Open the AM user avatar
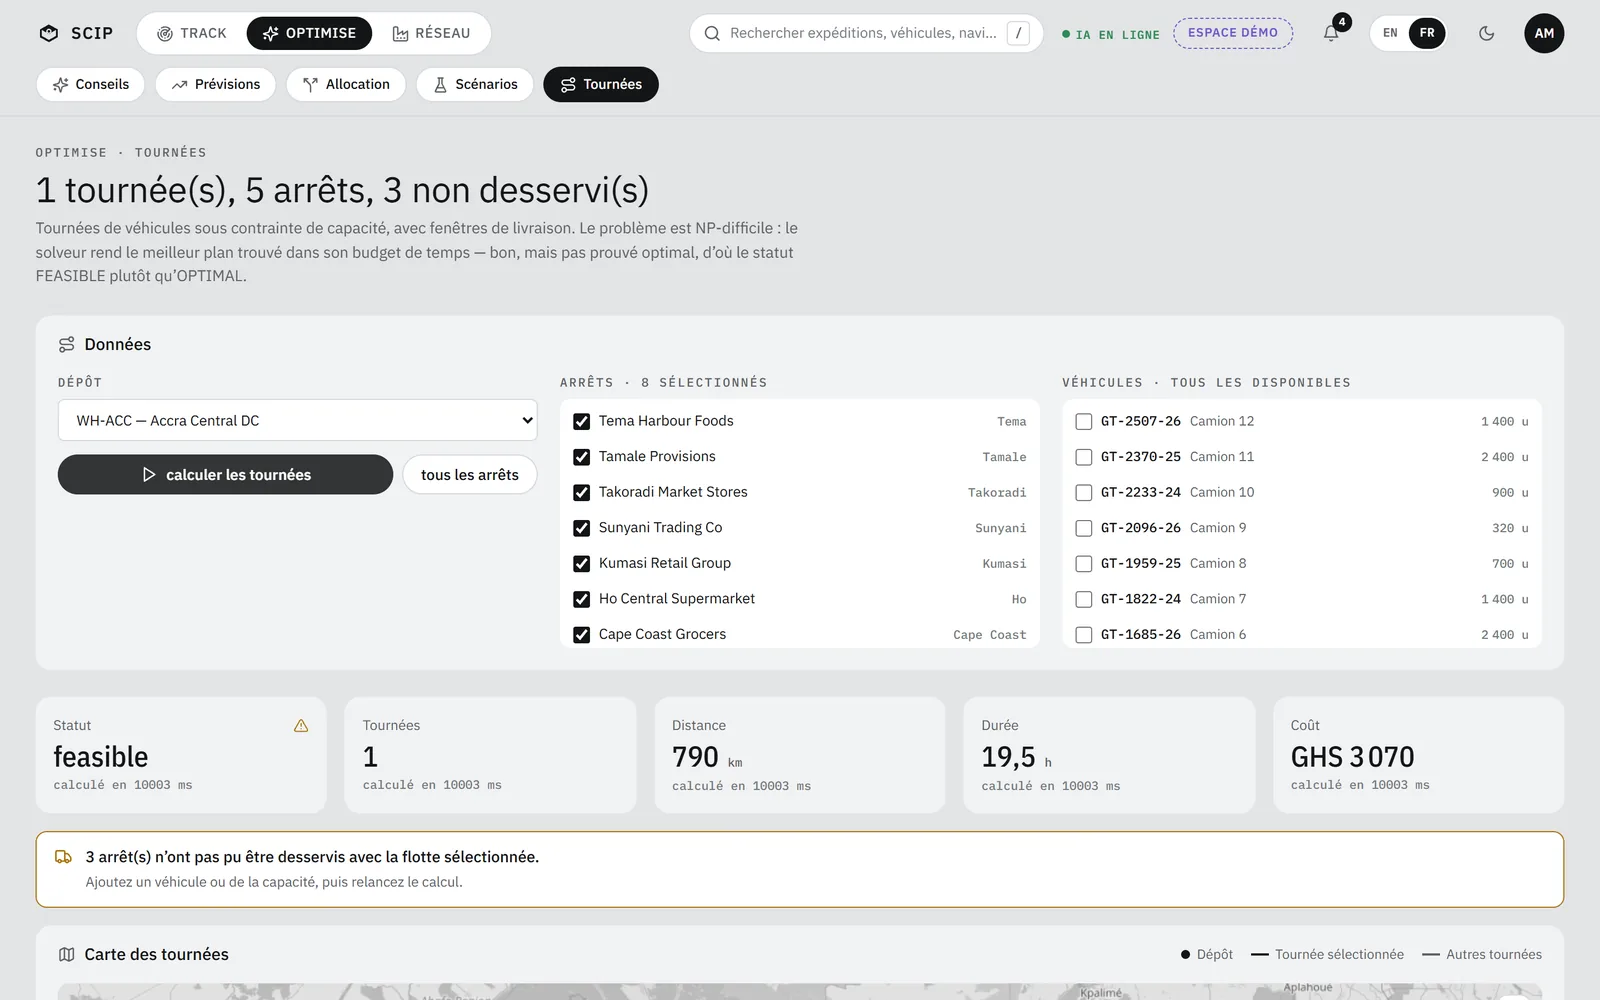This screenshot has height=1000, width=1600. point(1543,33)
